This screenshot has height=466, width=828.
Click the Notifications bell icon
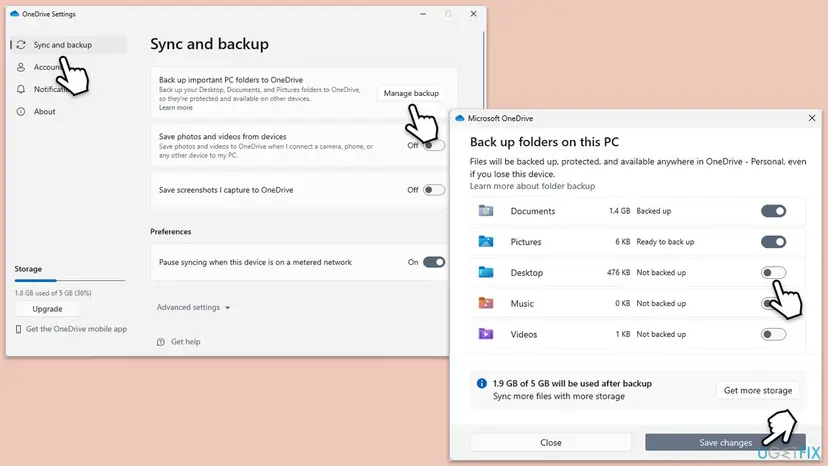(21, 89)
